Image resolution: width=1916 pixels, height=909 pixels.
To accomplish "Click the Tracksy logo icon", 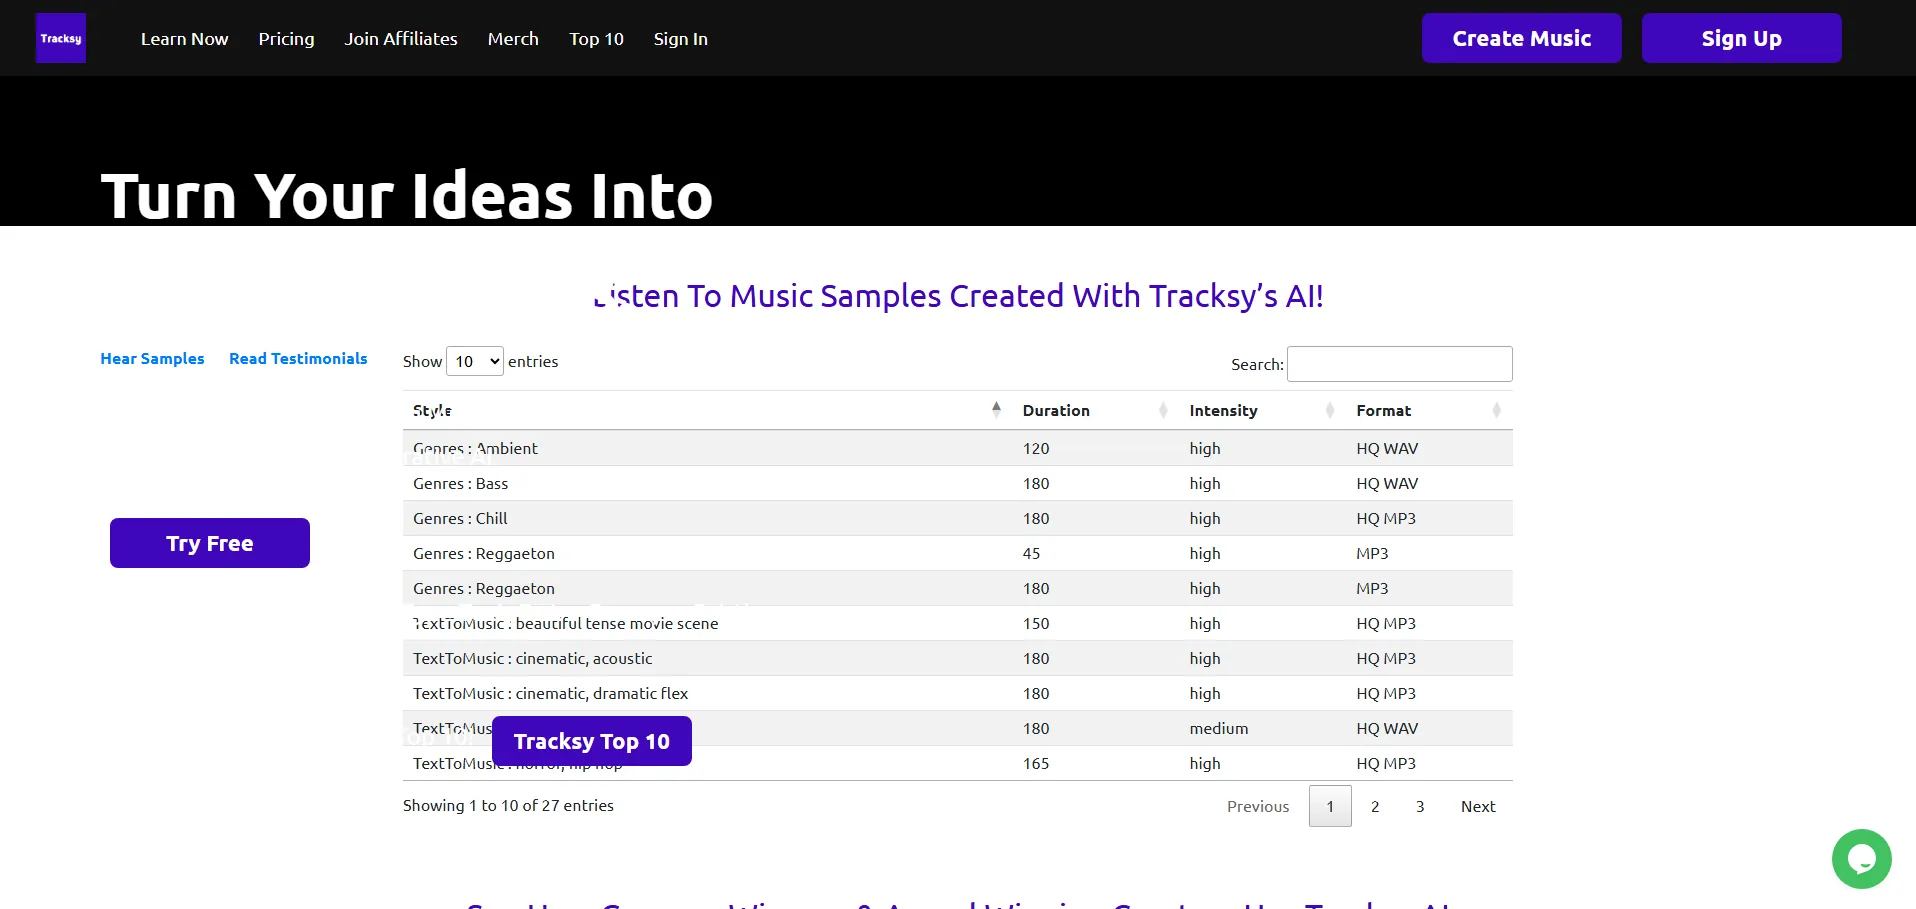I will click(61, 38).
